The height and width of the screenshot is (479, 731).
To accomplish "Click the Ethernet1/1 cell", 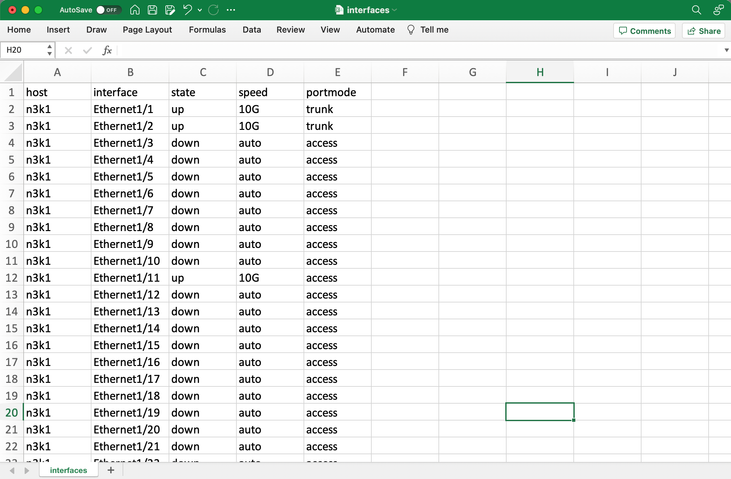I will pyautogui.click(x=130, y=109).
